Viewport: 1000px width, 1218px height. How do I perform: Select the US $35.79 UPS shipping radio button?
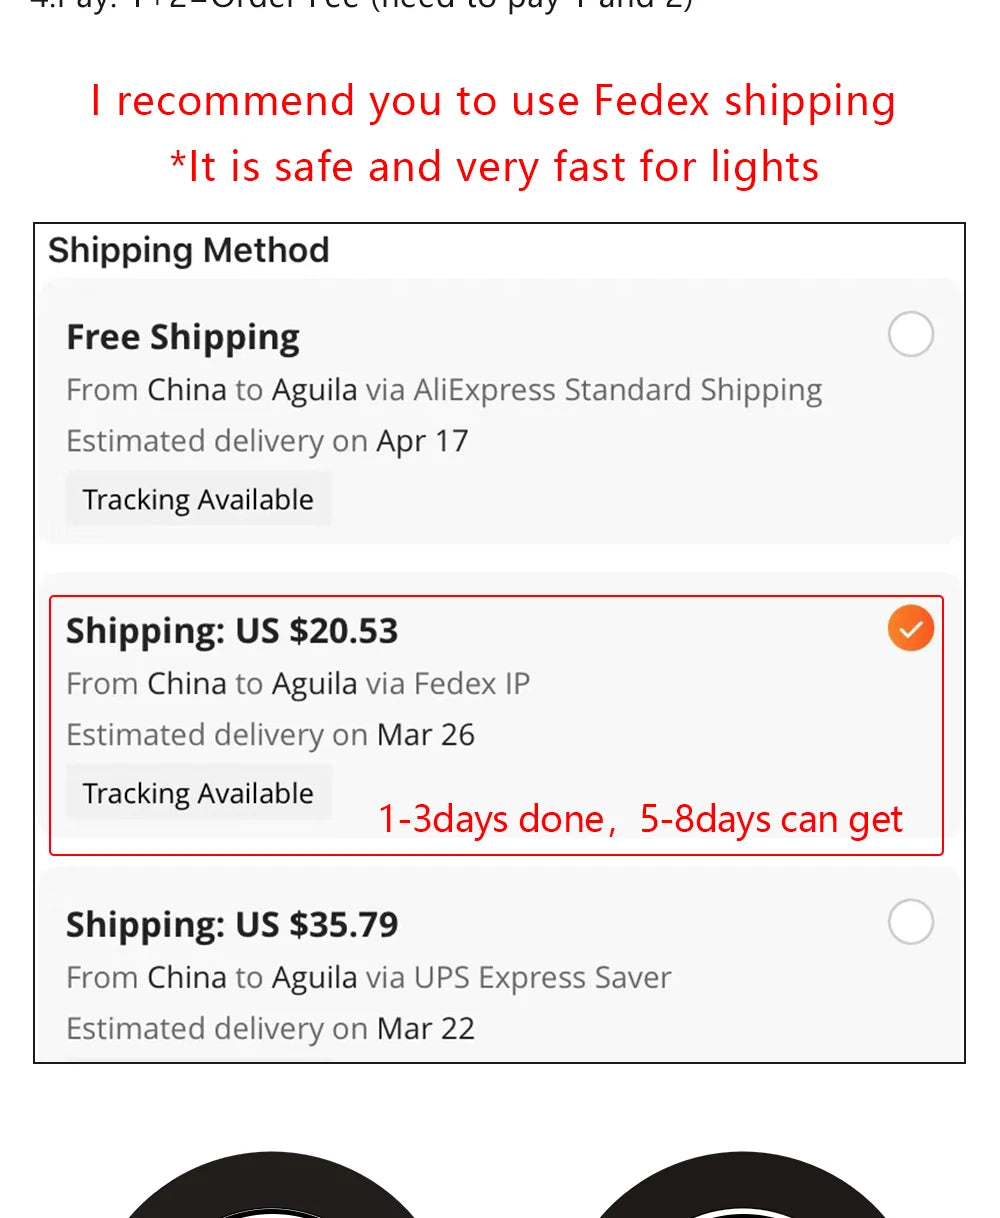tap(910, 922)
